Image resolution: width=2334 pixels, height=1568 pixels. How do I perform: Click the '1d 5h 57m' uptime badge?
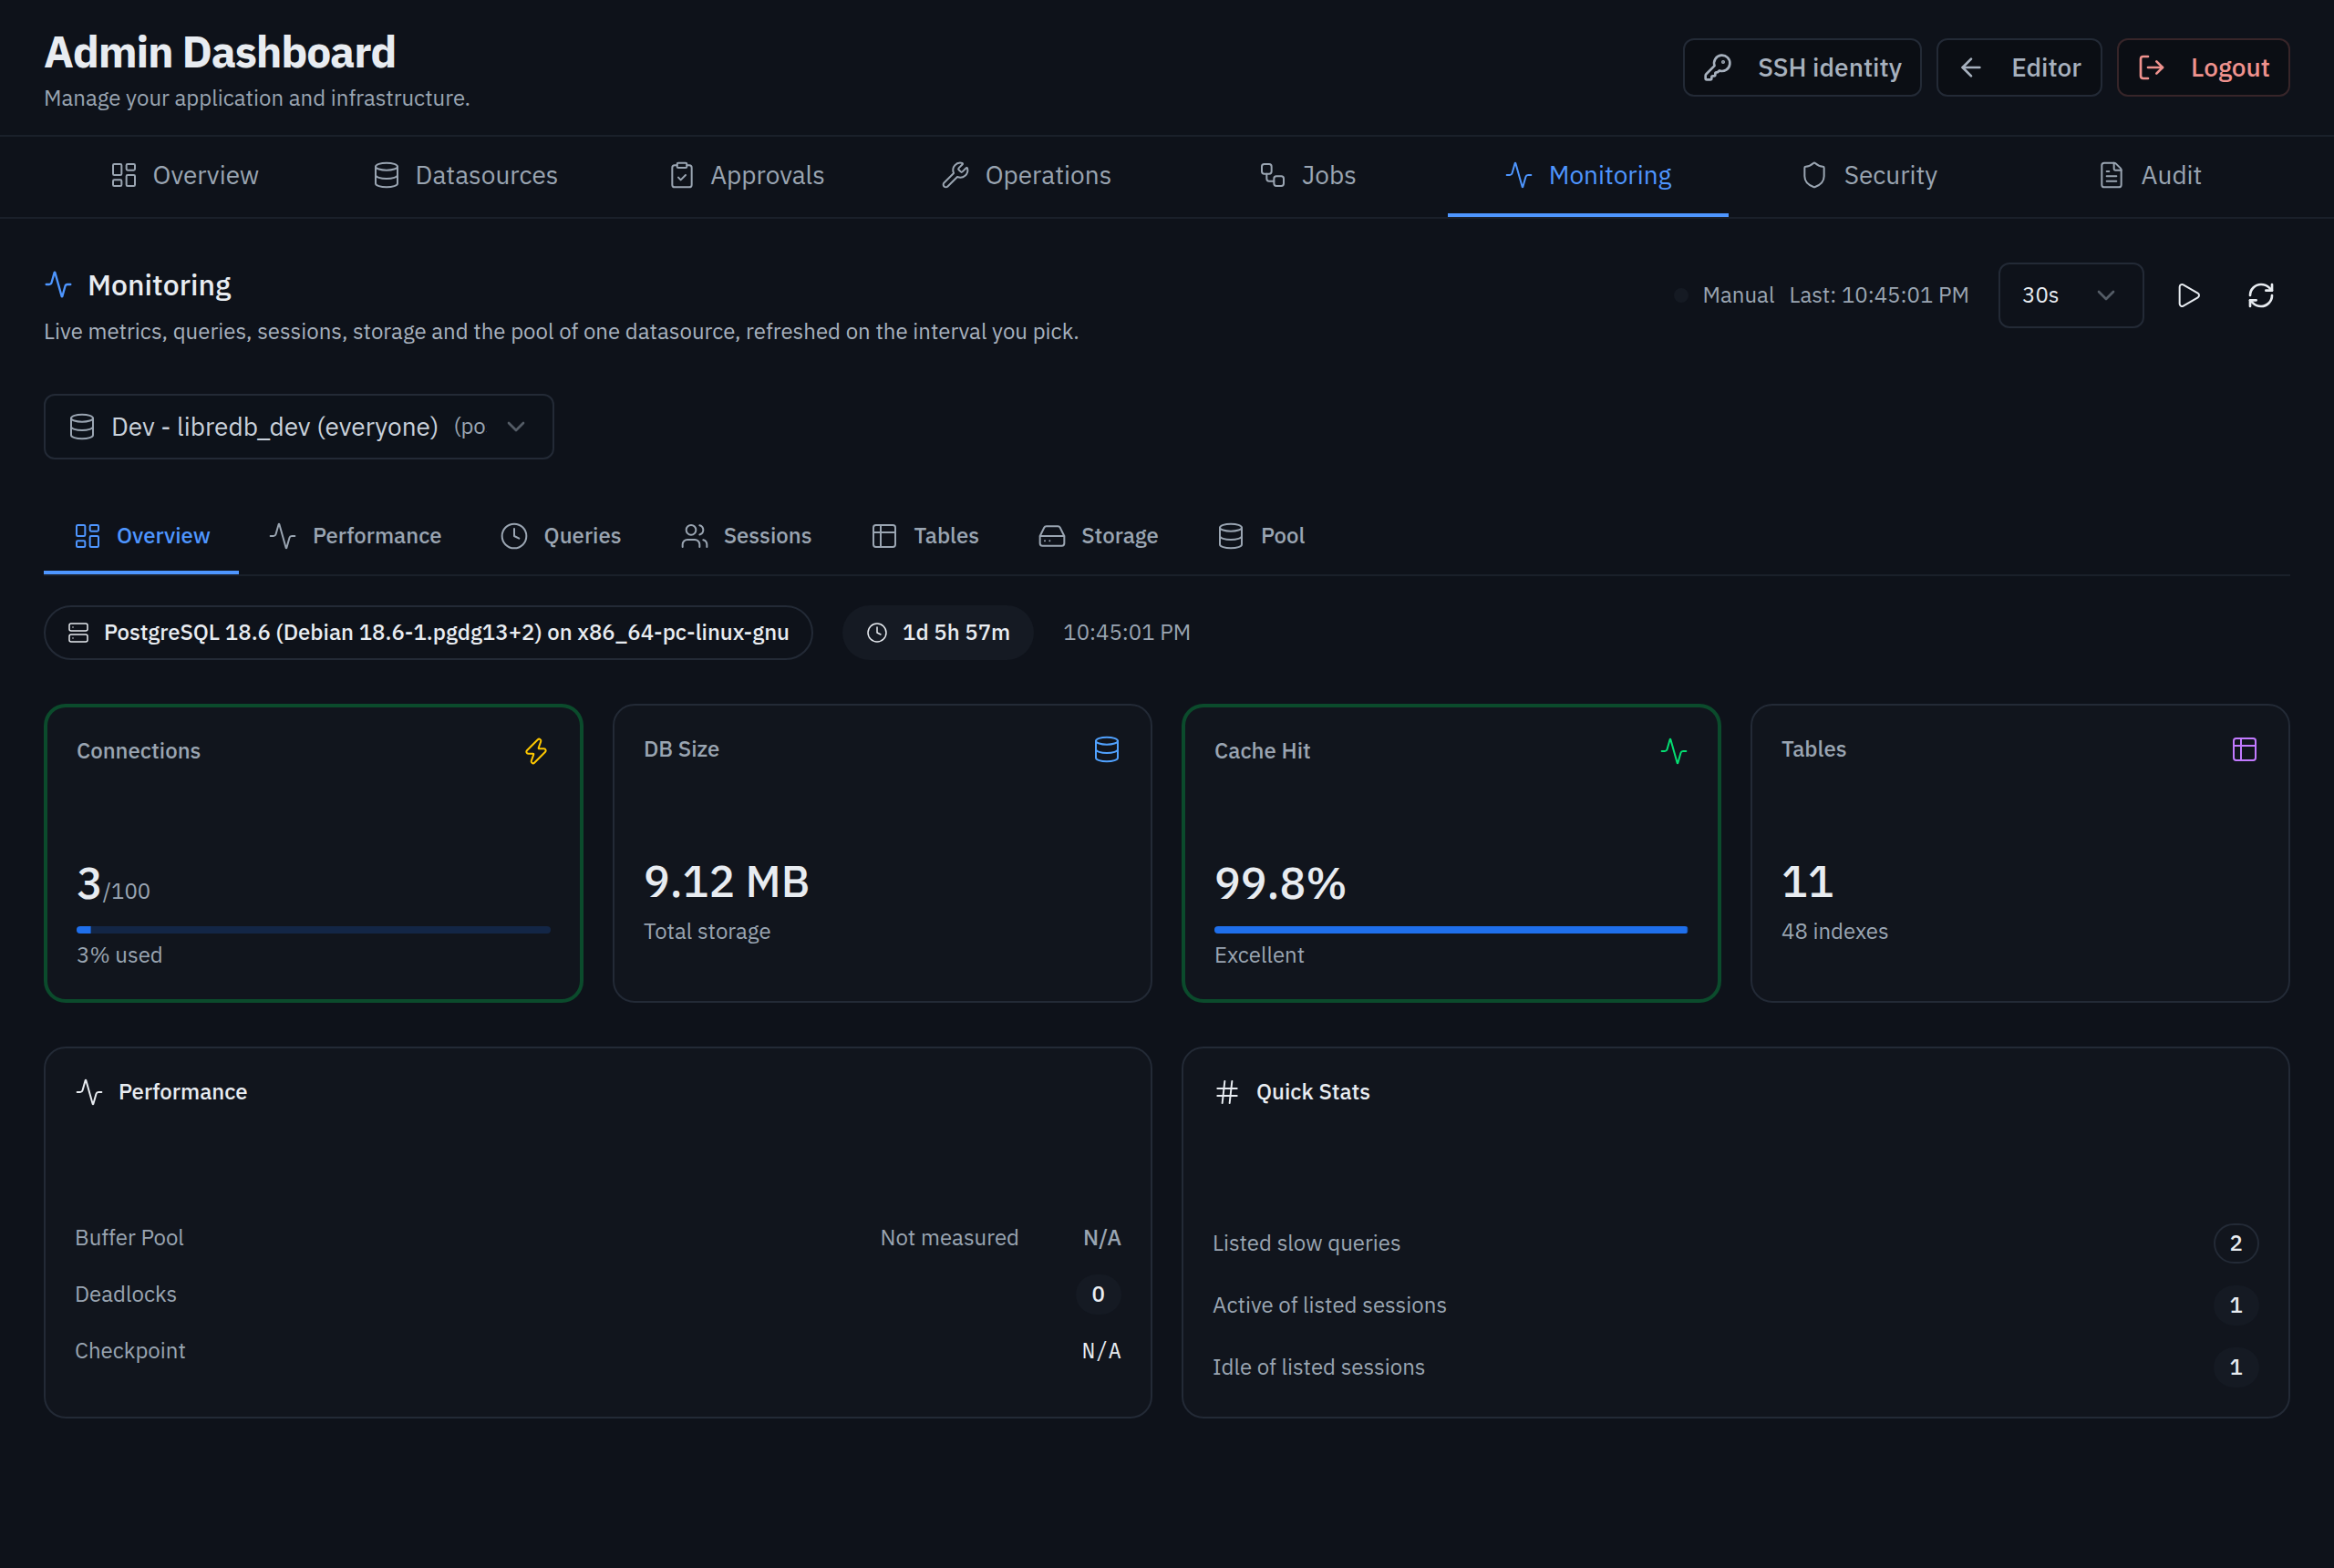pyautogui.click(x=938, y=632)
